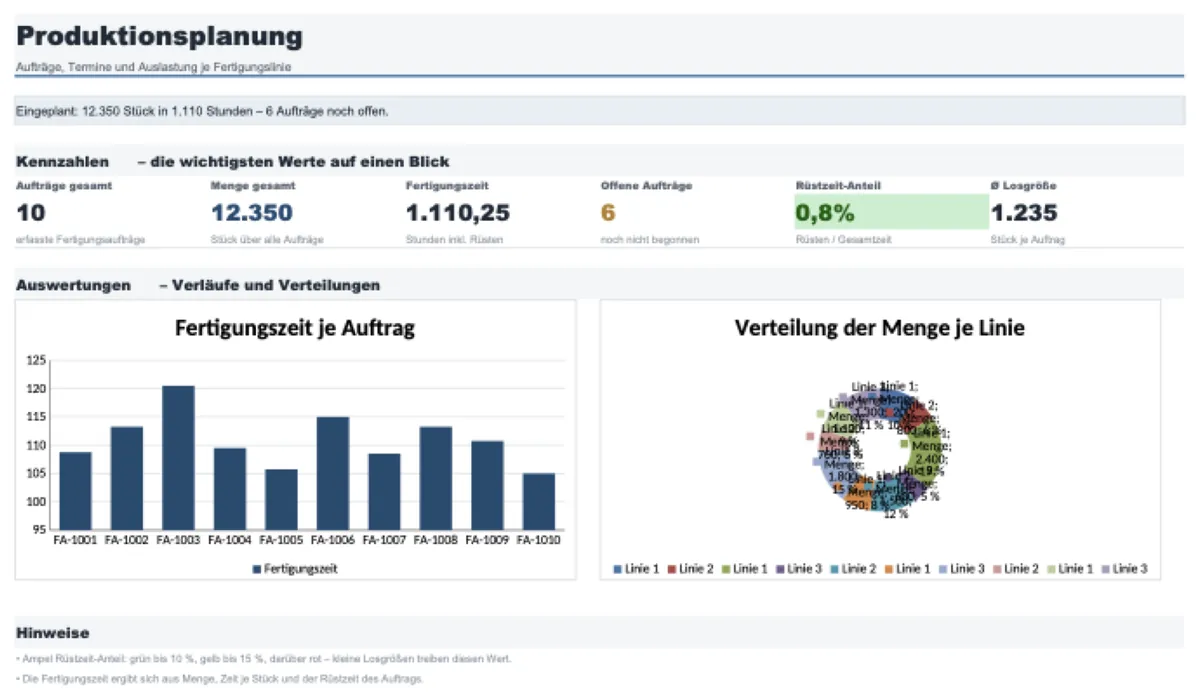Click the note 'Die Fertigungszeit ergibt sich aus Menge'
The image size is (1200, 699).
[x=219, y=679]
